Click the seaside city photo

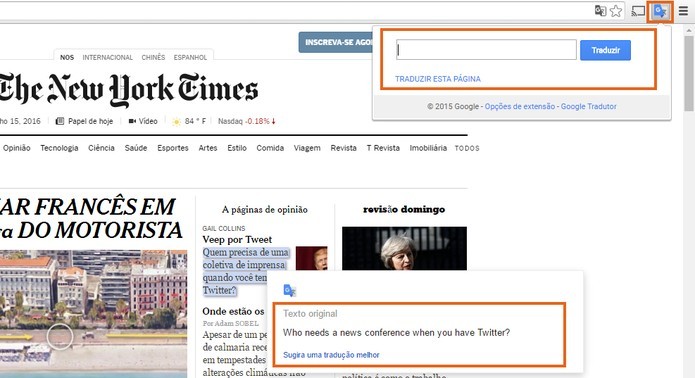pos(94,314)
